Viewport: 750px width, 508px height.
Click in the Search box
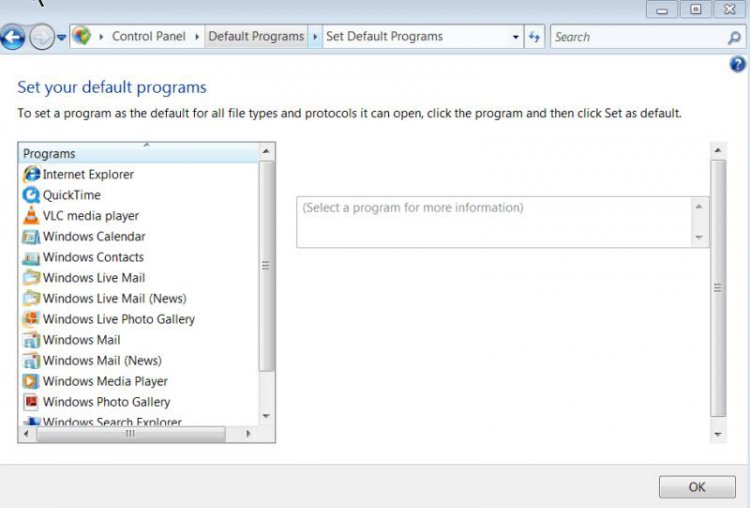tap(639, 37)
